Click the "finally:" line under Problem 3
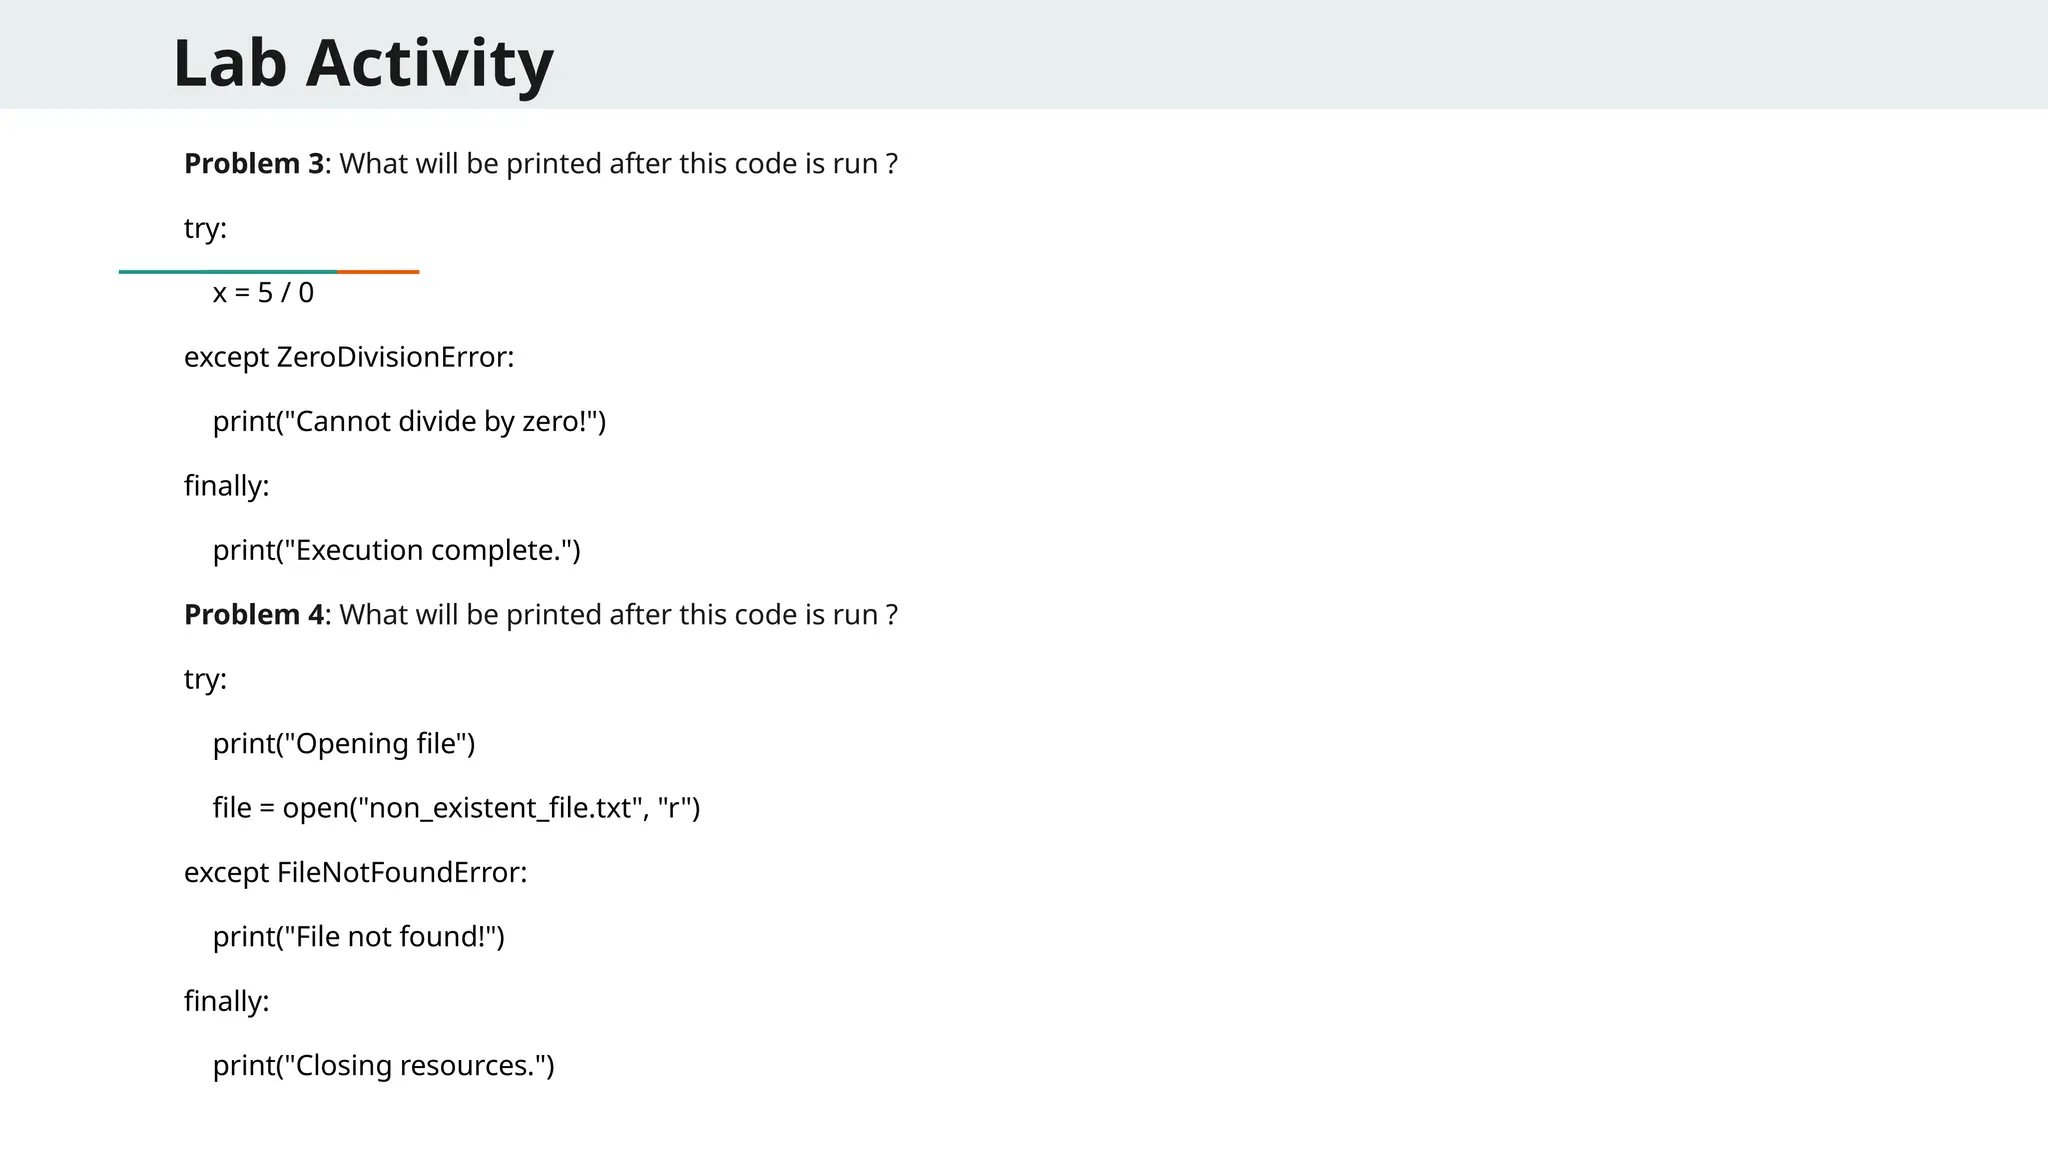 (x=226, y=486)
